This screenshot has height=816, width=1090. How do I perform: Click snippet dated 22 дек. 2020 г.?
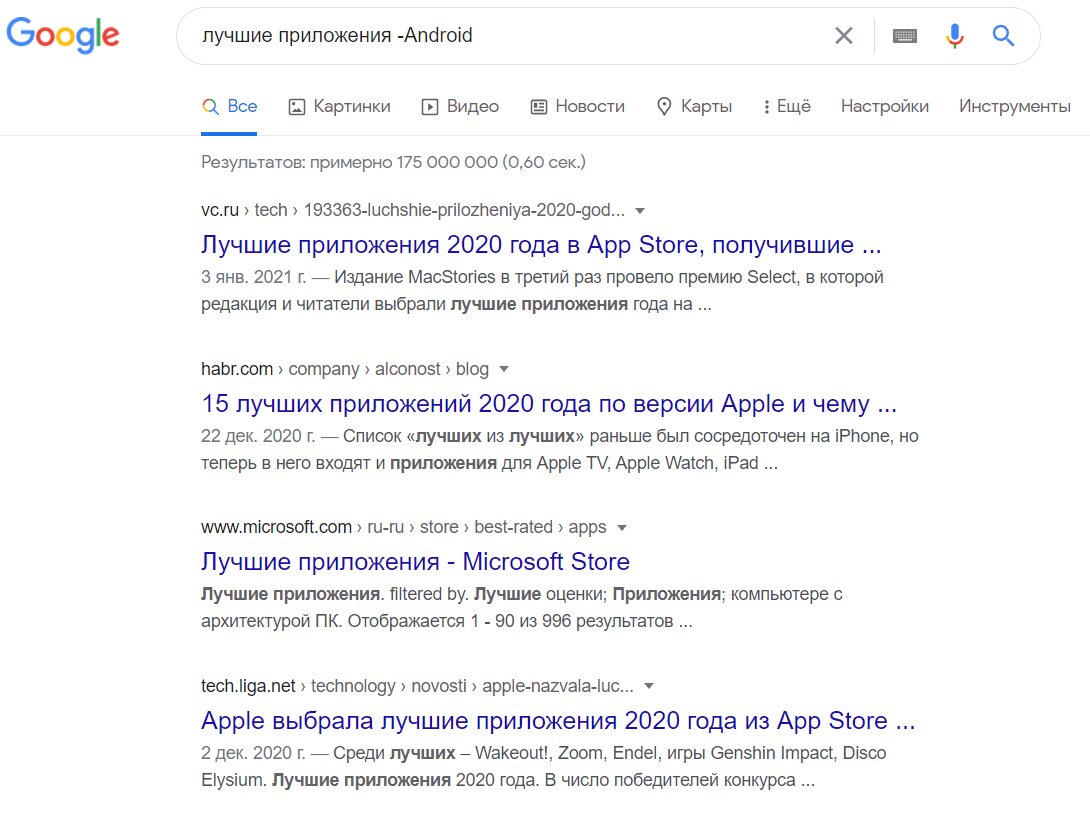click(x=560, y=450)
